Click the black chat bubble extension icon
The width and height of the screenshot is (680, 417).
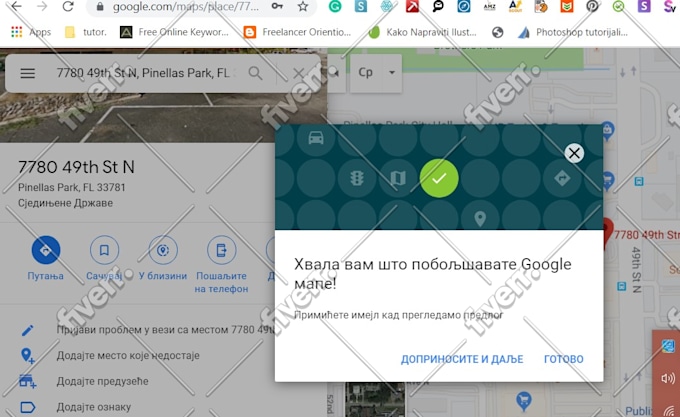tap(438, 6)
